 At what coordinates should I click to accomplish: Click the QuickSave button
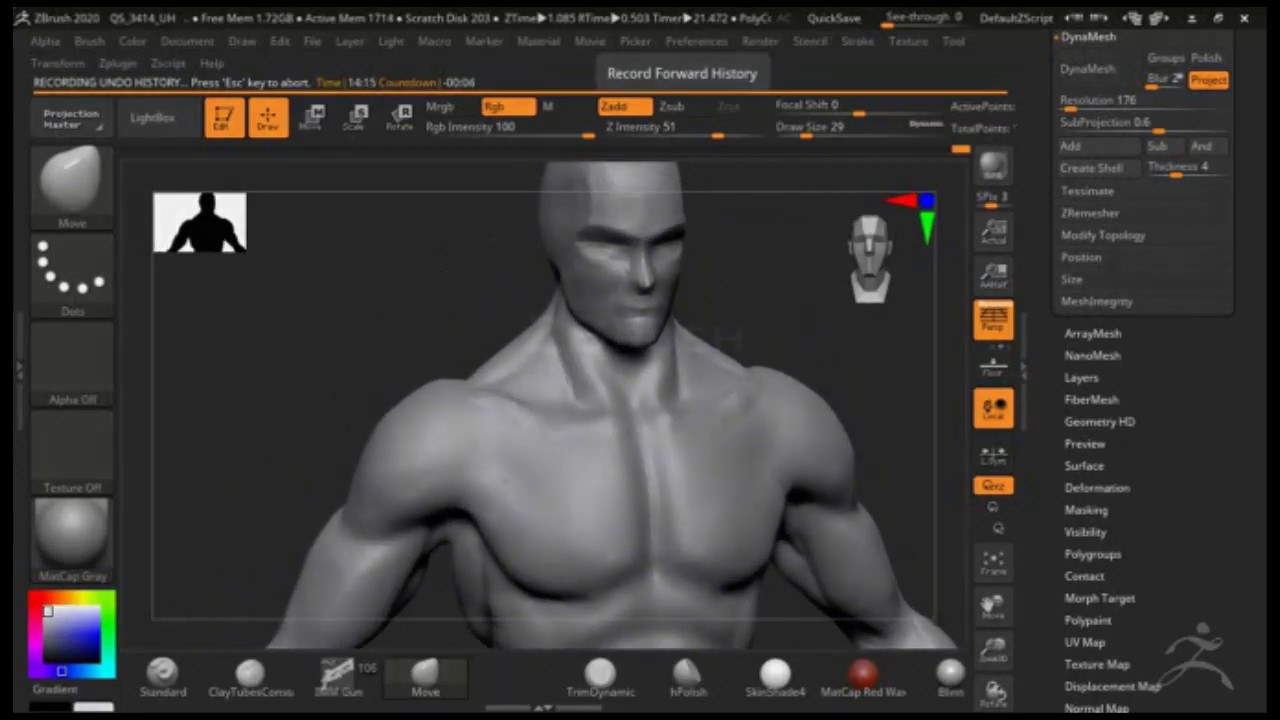click(x=834, y=18)
